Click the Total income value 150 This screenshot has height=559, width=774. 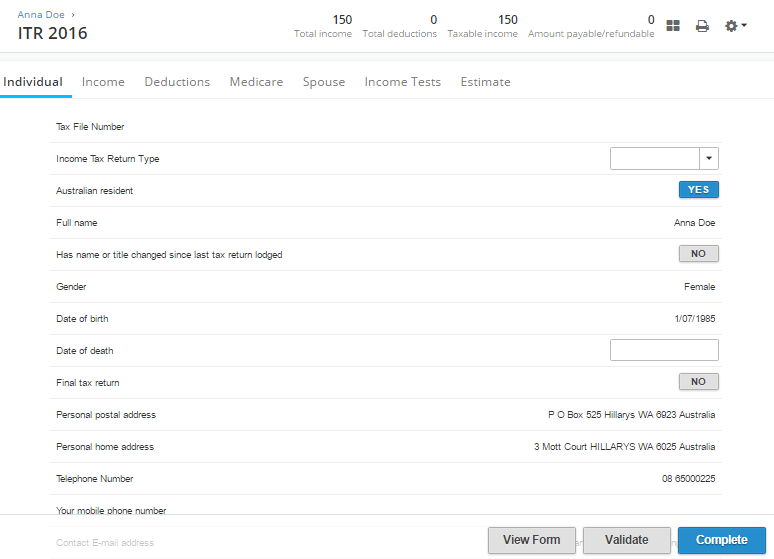click(342, 20)
